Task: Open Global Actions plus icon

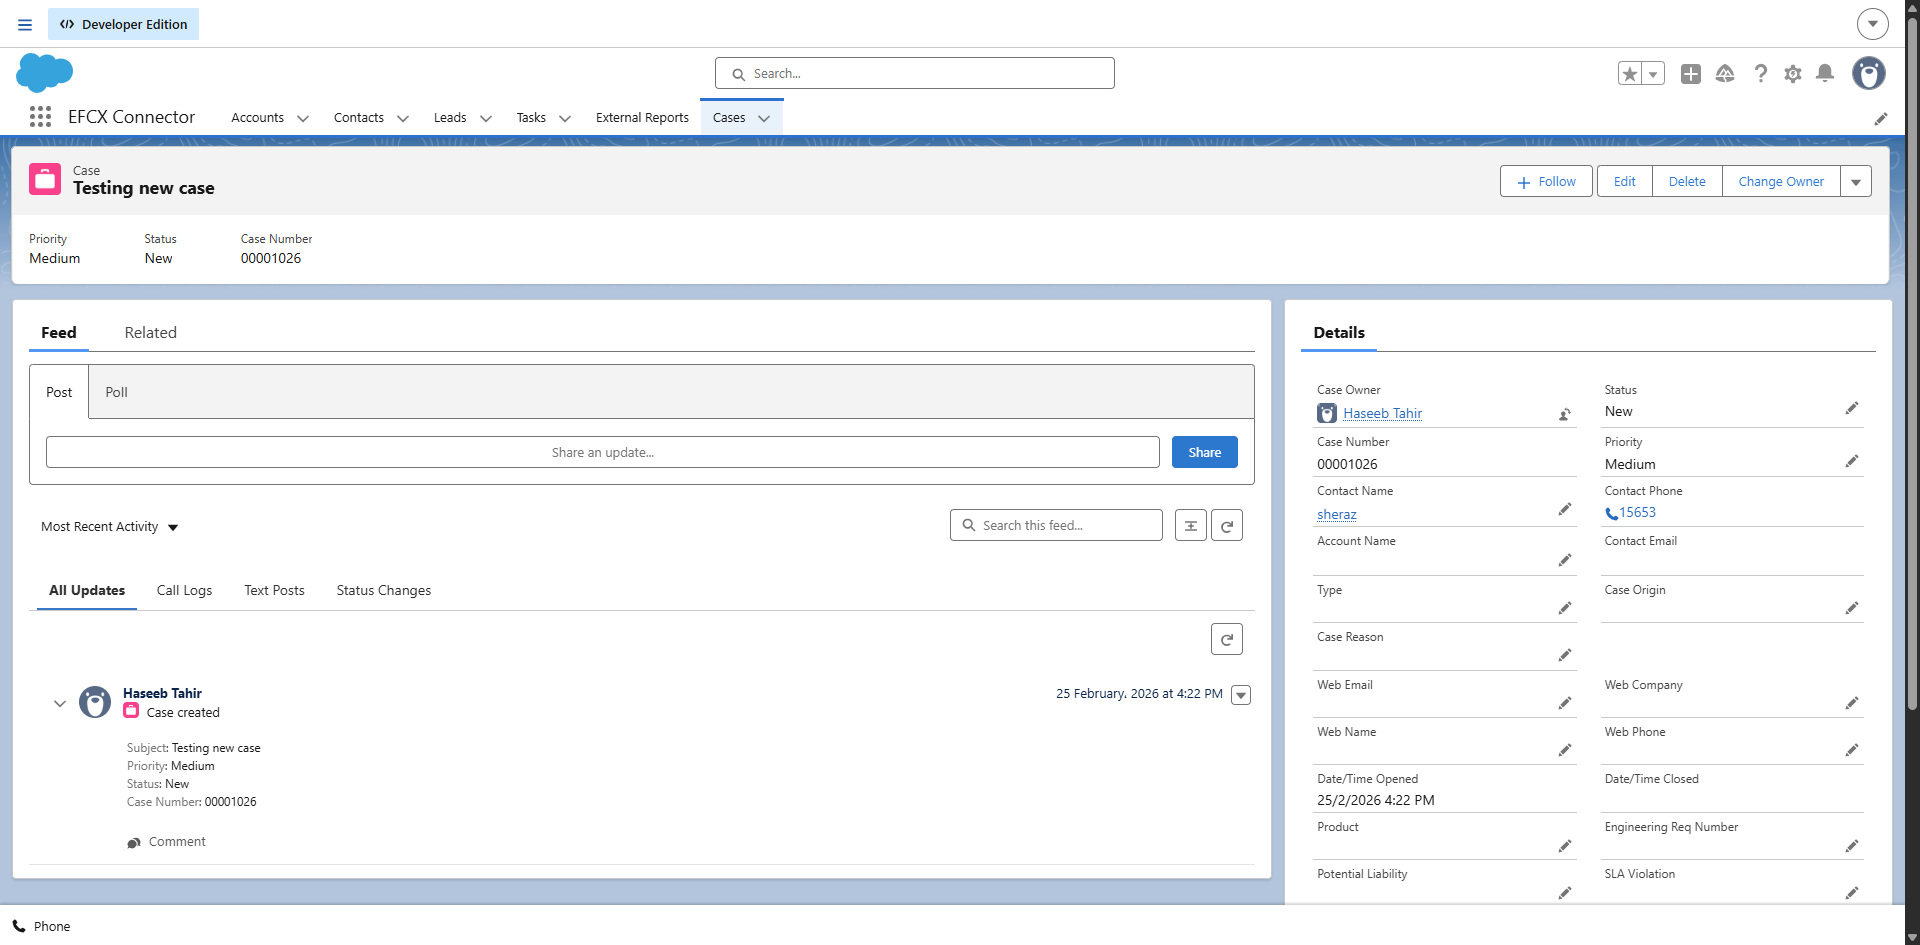Action: click(x=1691, y=73)
